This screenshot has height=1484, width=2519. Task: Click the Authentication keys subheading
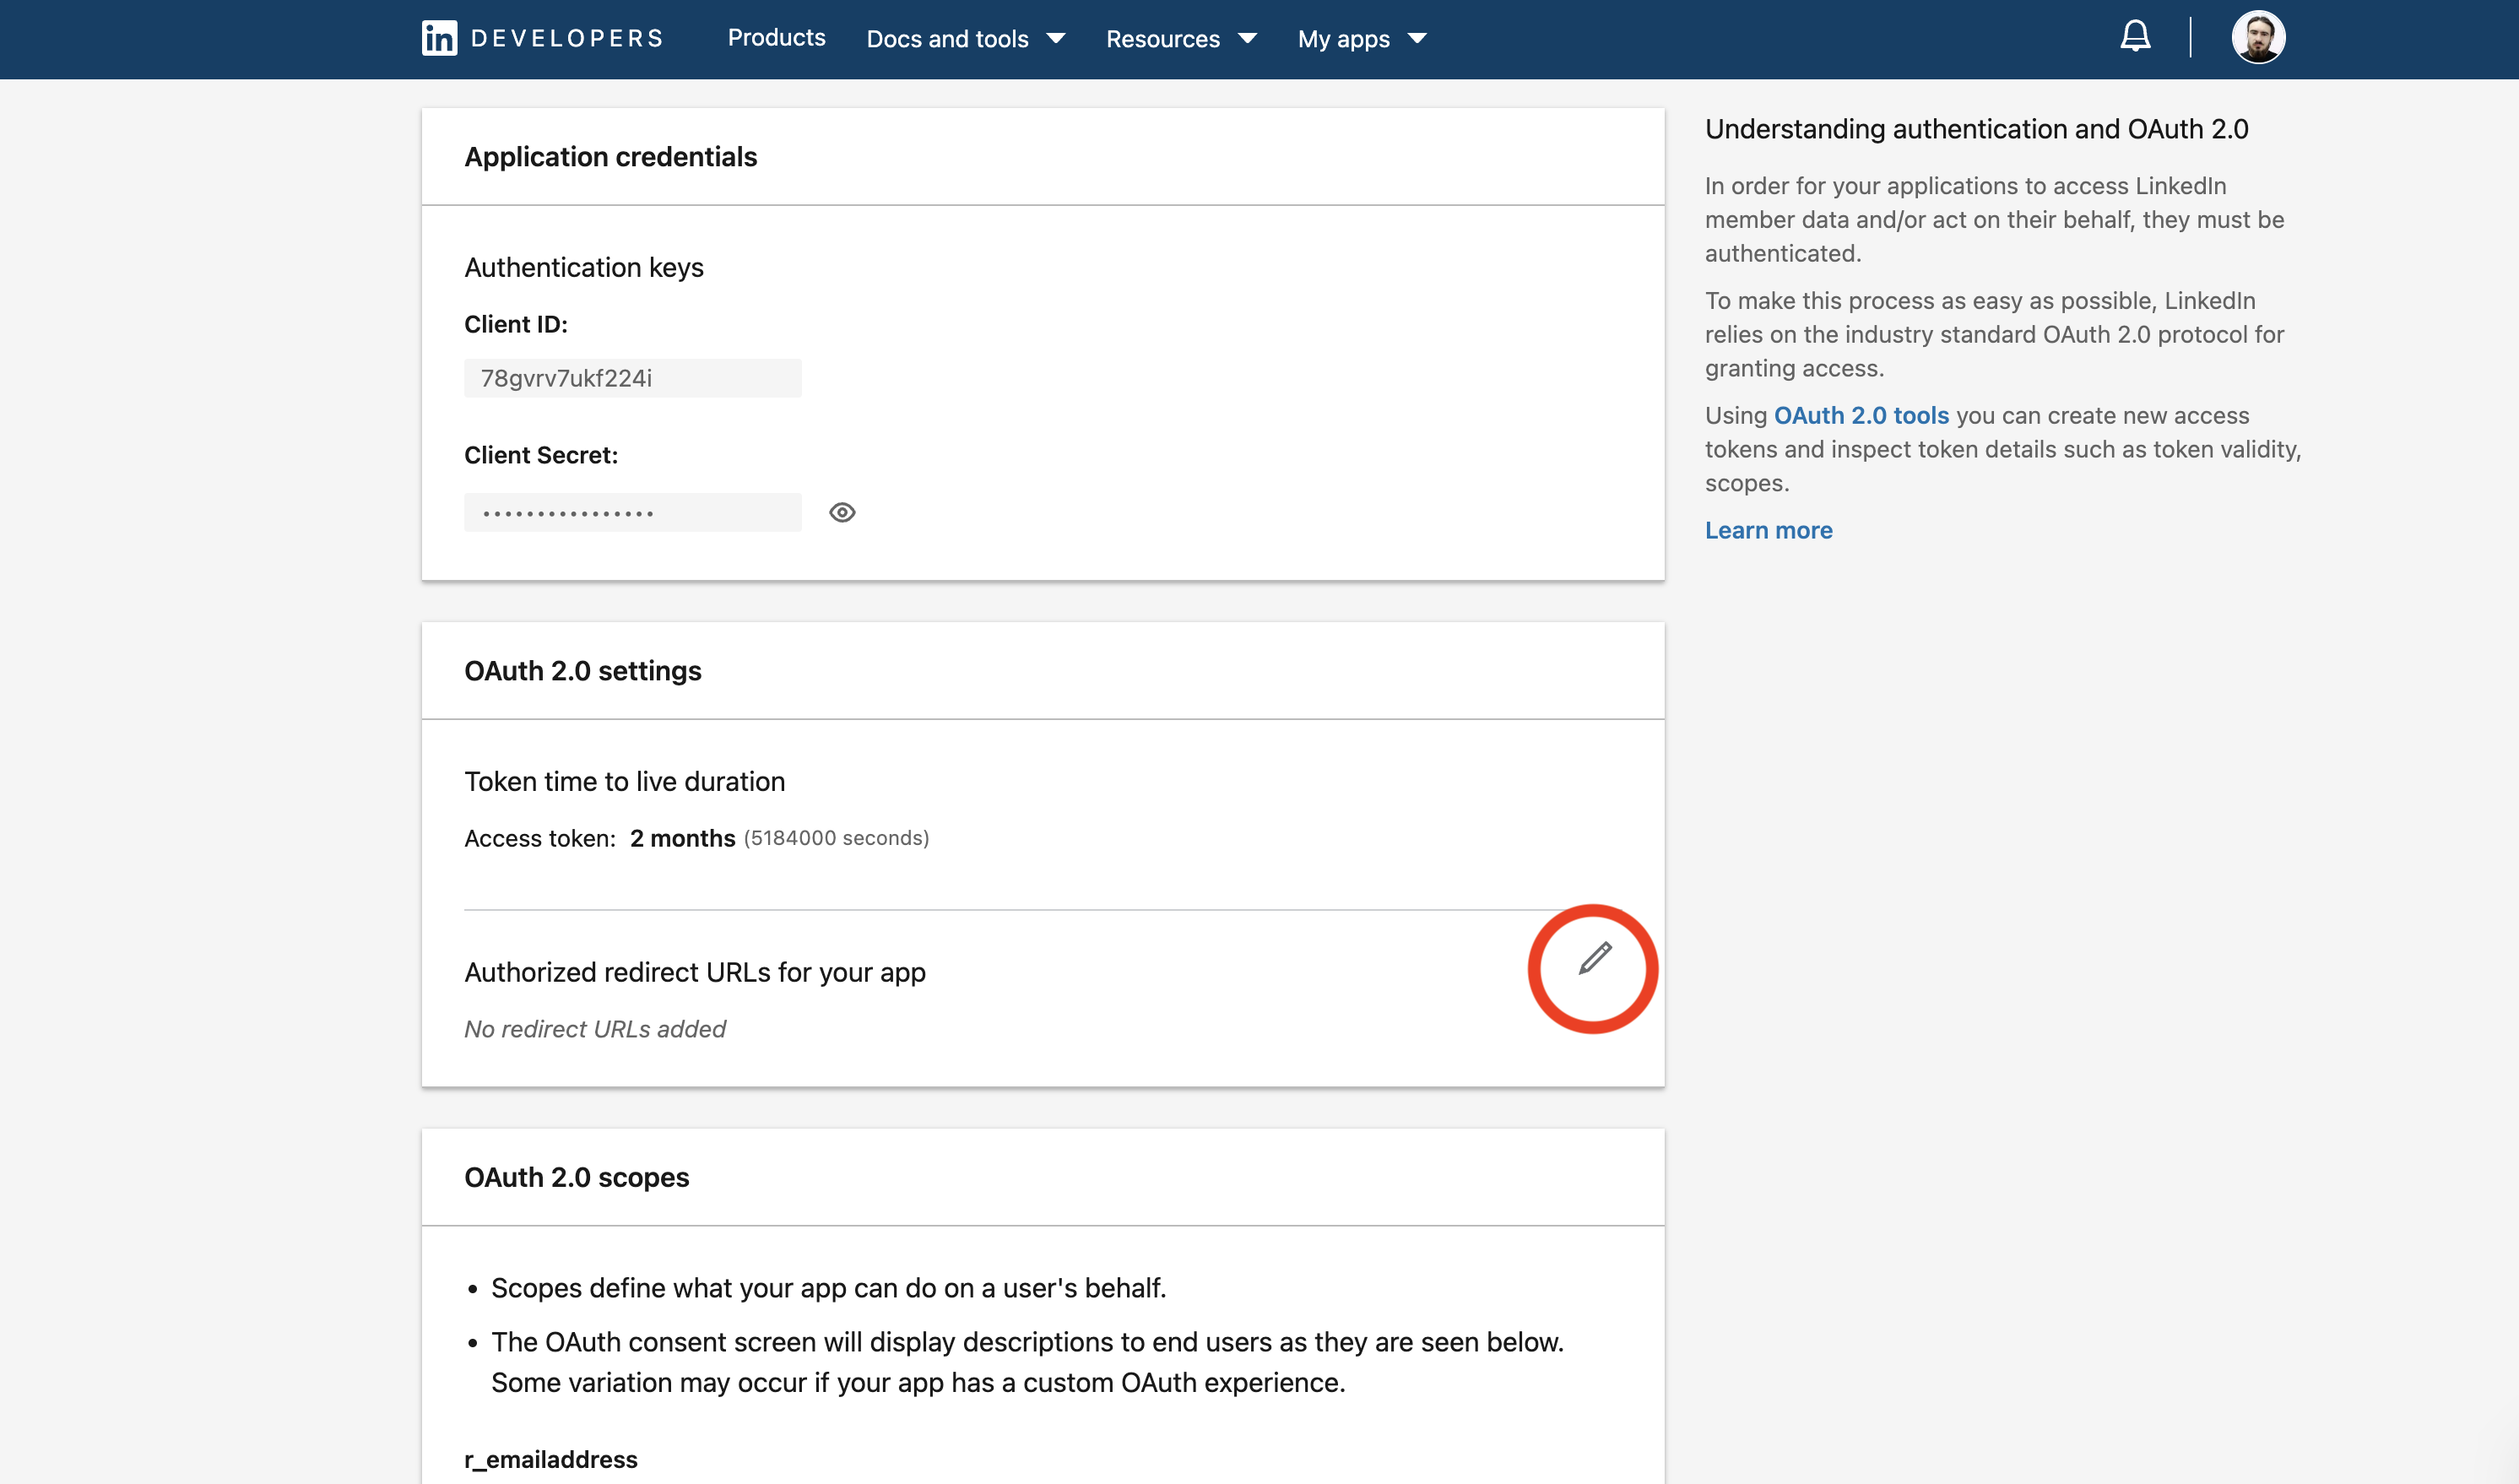point(583,267)
